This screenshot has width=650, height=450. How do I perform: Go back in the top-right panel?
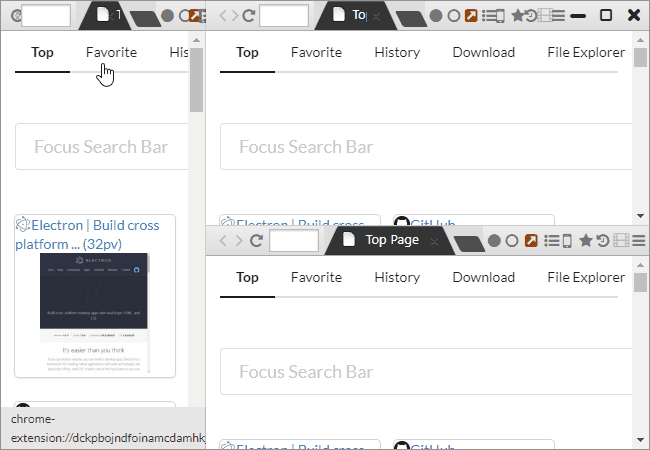coord(223,16)
